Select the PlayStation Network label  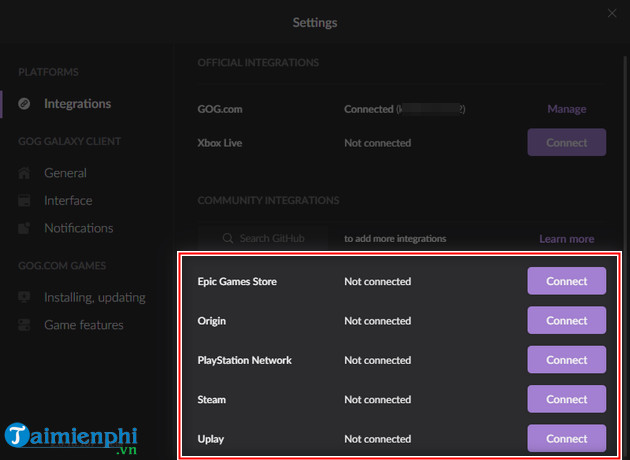(x=244, y=360)
